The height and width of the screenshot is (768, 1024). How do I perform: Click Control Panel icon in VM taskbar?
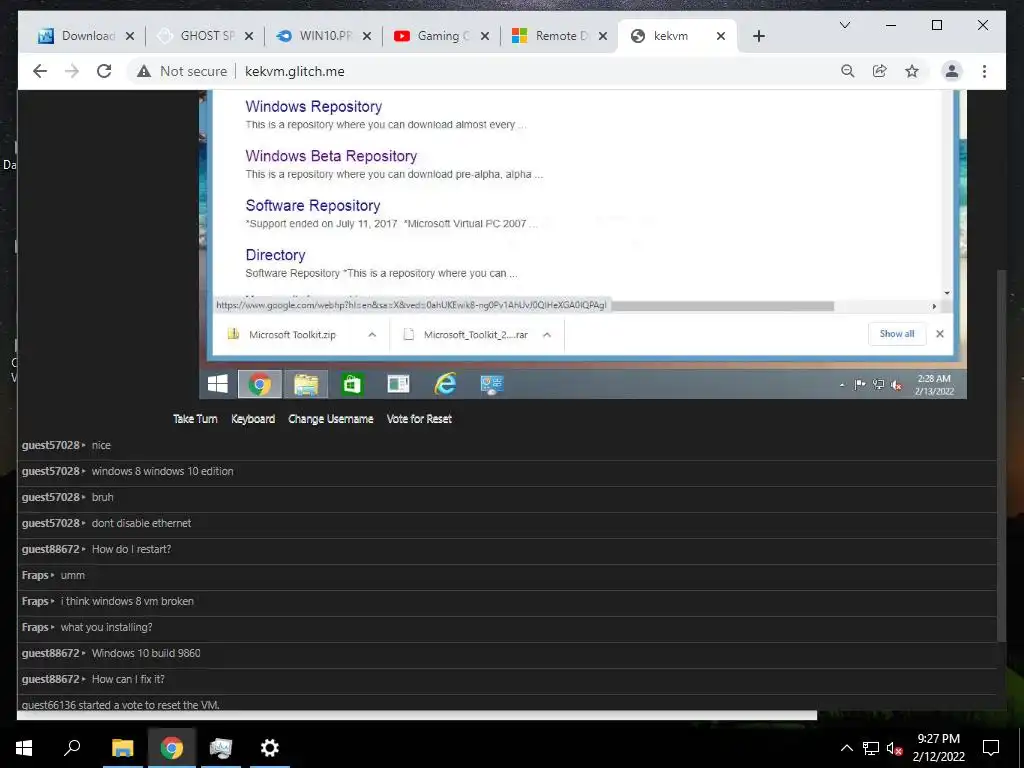tap(491, 384)
